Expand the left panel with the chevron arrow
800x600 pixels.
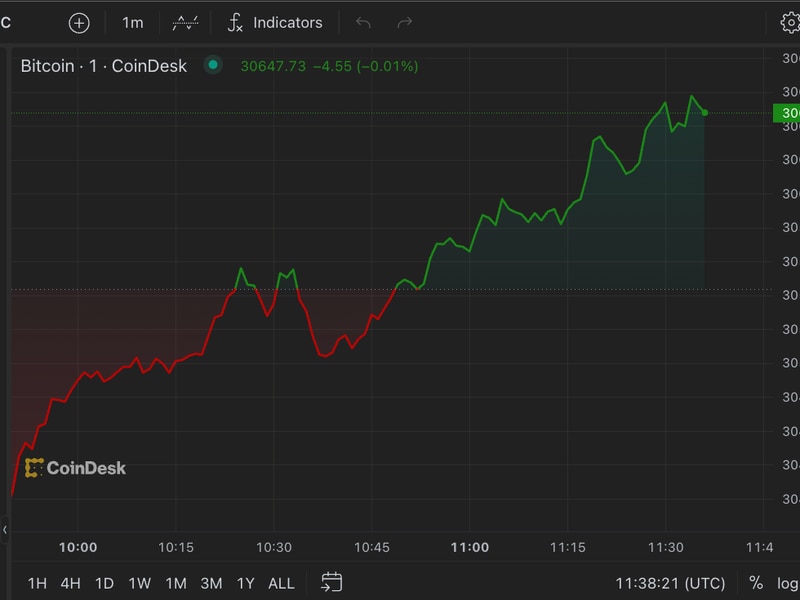point(5,530)
